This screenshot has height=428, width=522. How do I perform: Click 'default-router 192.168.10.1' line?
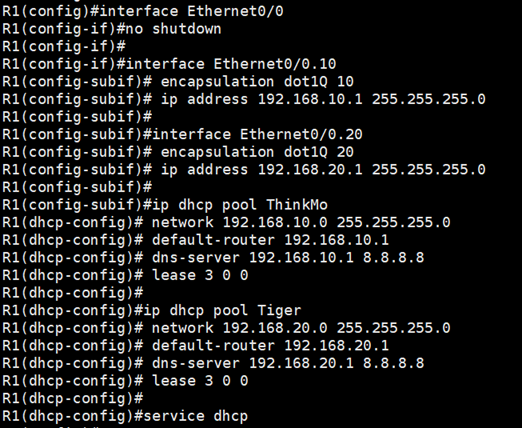pyautogui.click(x=196, y=240)
